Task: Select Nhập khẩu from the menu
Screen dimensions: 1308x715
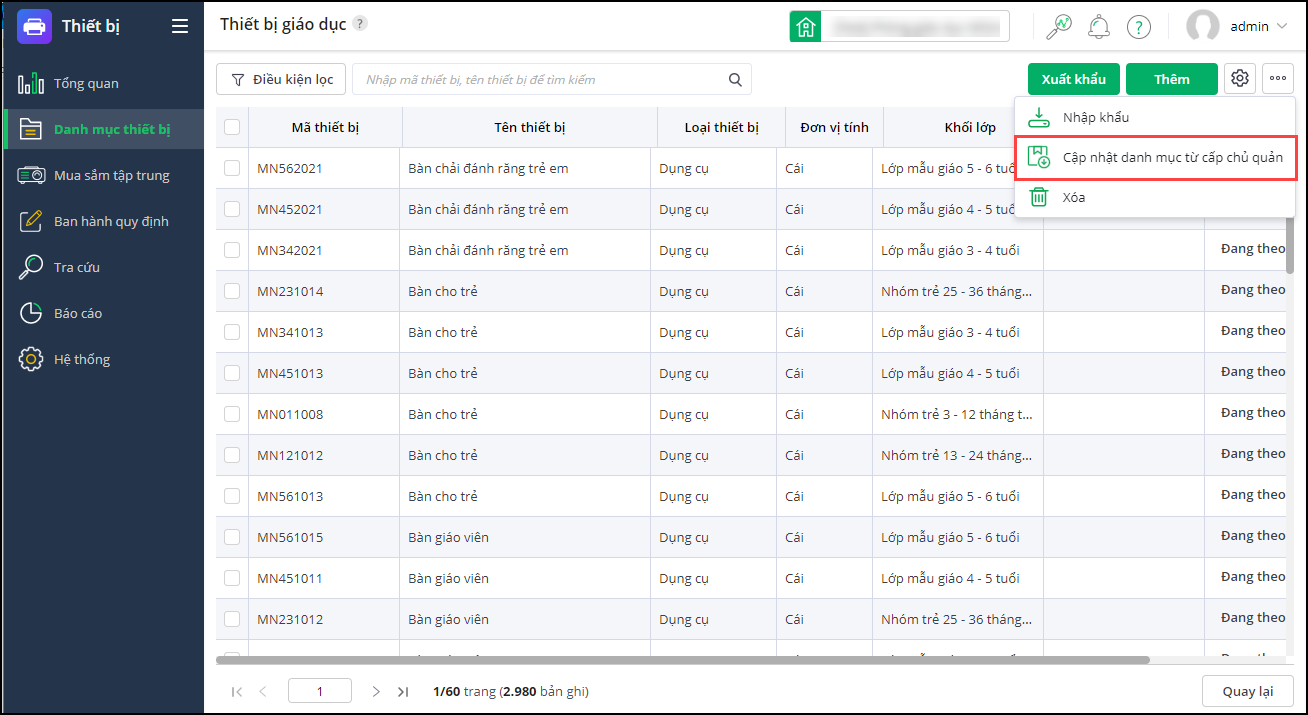Action: (1095, 117)
